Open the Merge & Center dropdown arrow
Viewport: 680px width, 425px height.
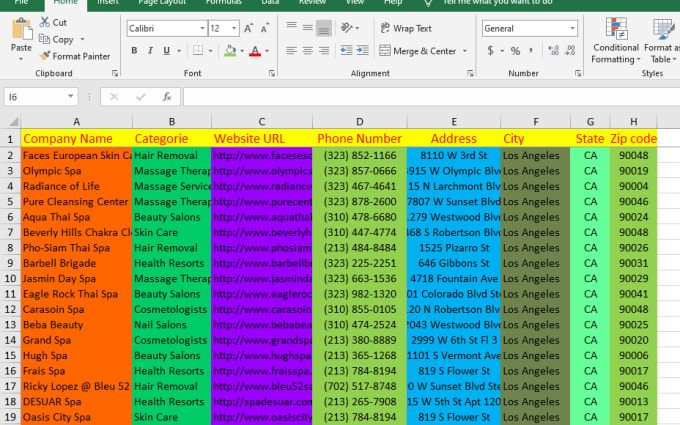click(x=465, y=51)
